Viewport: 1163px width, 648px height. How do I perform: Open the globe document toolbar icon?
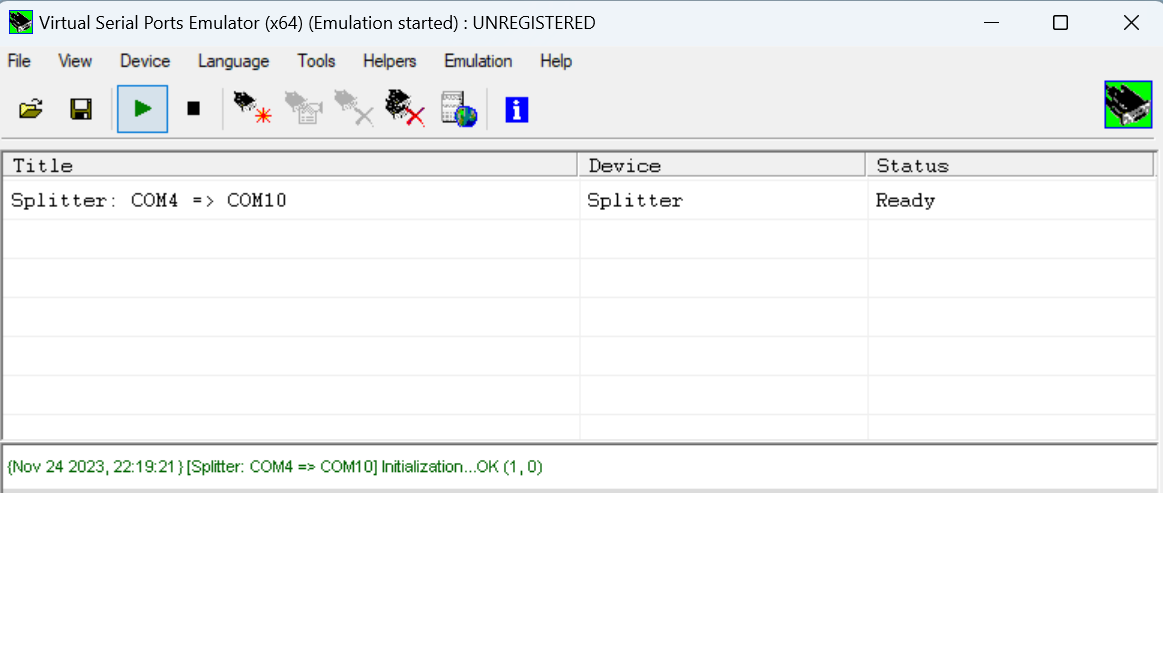click(458, 109)
